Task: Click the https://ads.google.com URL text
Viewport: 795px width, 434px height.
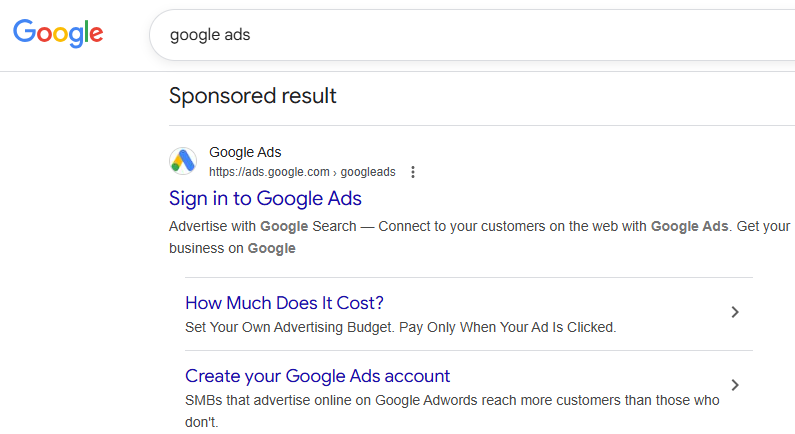Action: pos(269,172)
